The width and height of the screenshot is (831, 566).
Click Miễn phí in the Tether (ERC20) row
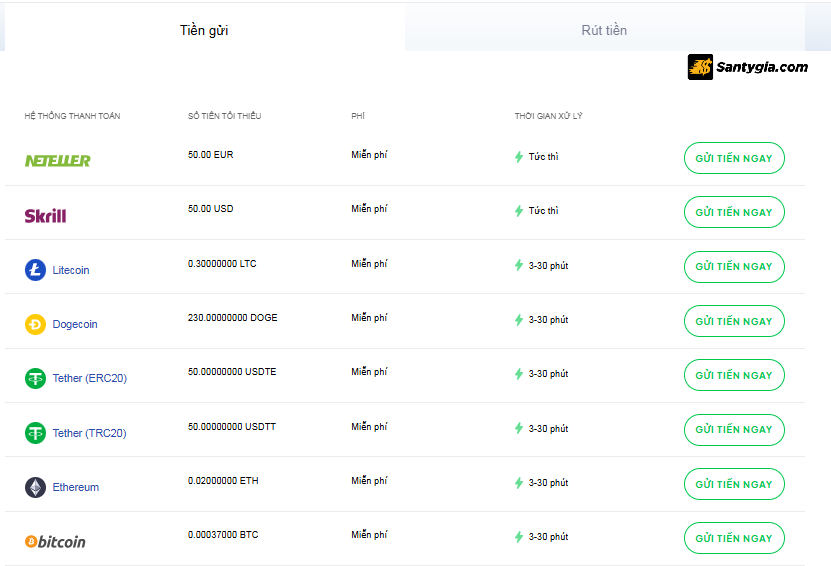point(369,372)
